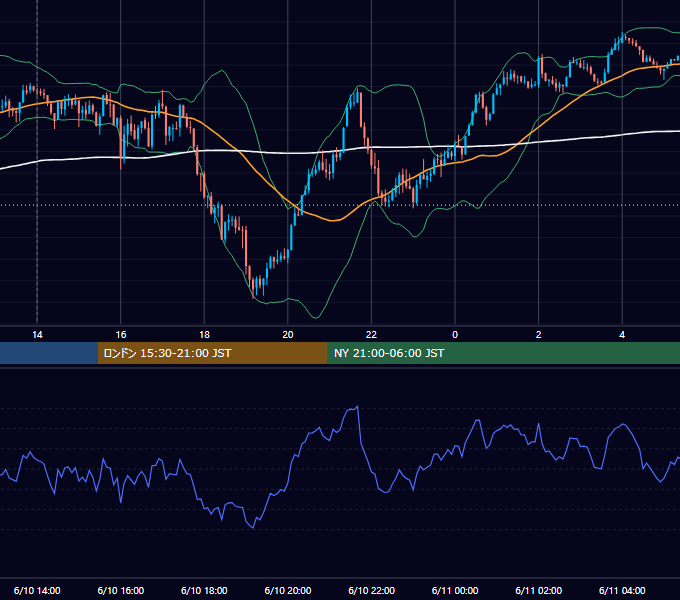Click the 6/10 16:00 date label
The width and height of the screenshot is (680, 600).
coord(121,590)
